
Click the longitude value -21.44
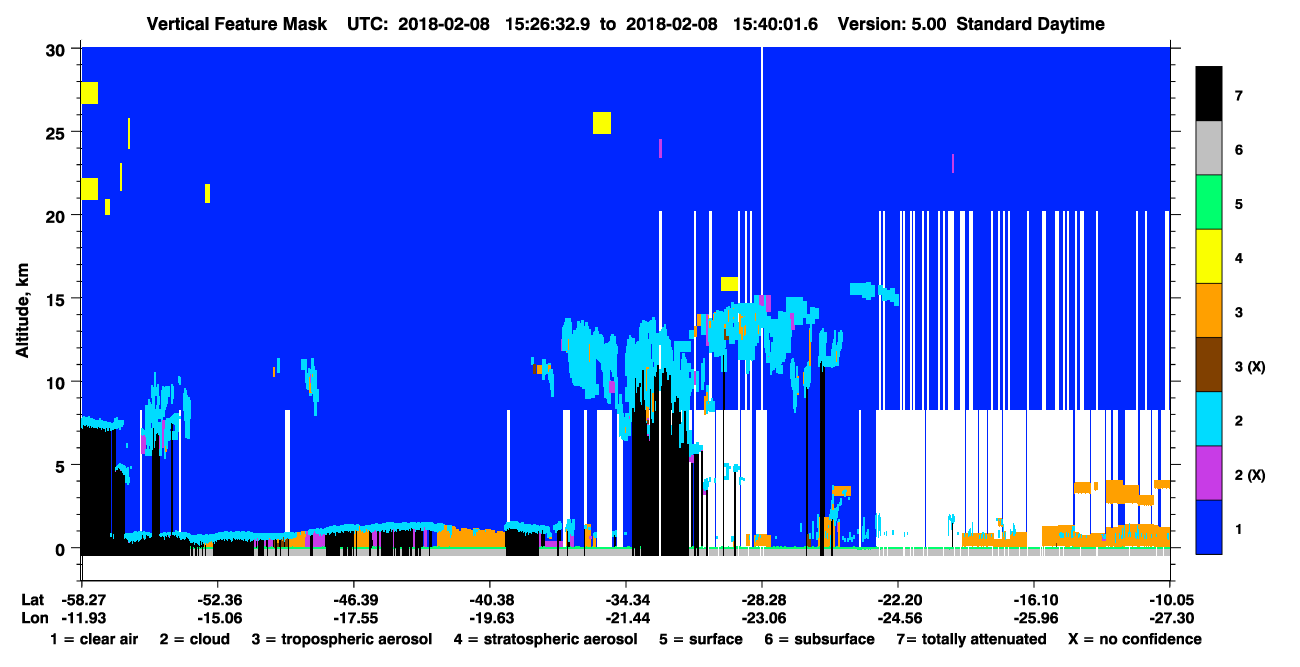pos(626,618)
